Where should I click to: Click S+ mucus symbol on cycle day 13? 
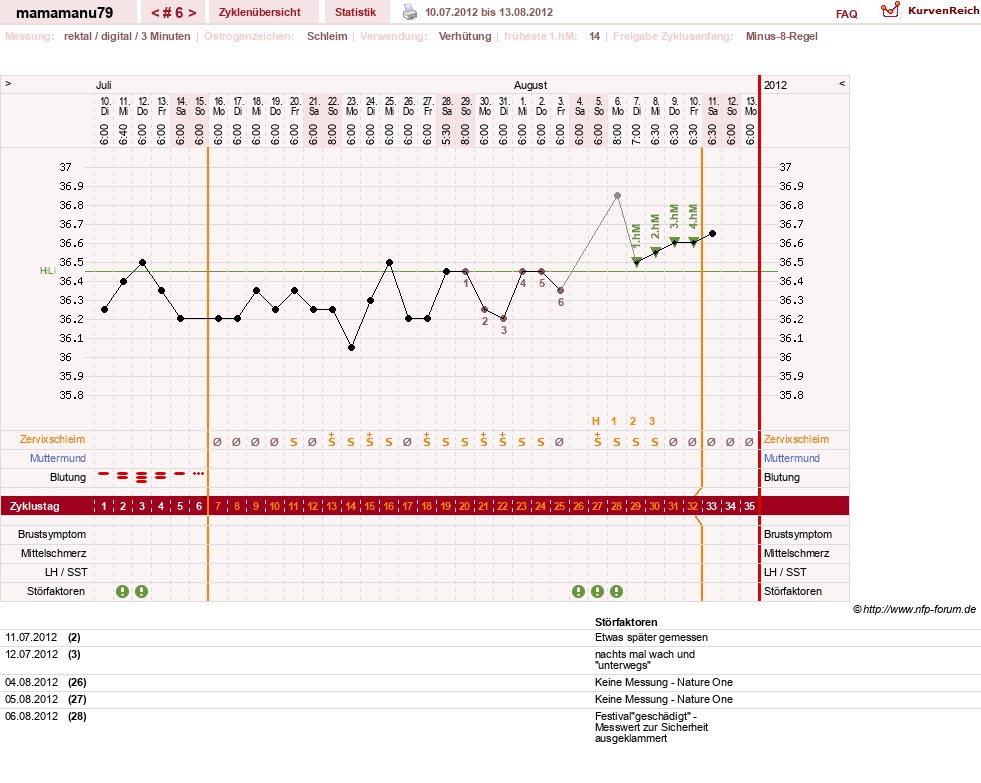pos(332,440)
